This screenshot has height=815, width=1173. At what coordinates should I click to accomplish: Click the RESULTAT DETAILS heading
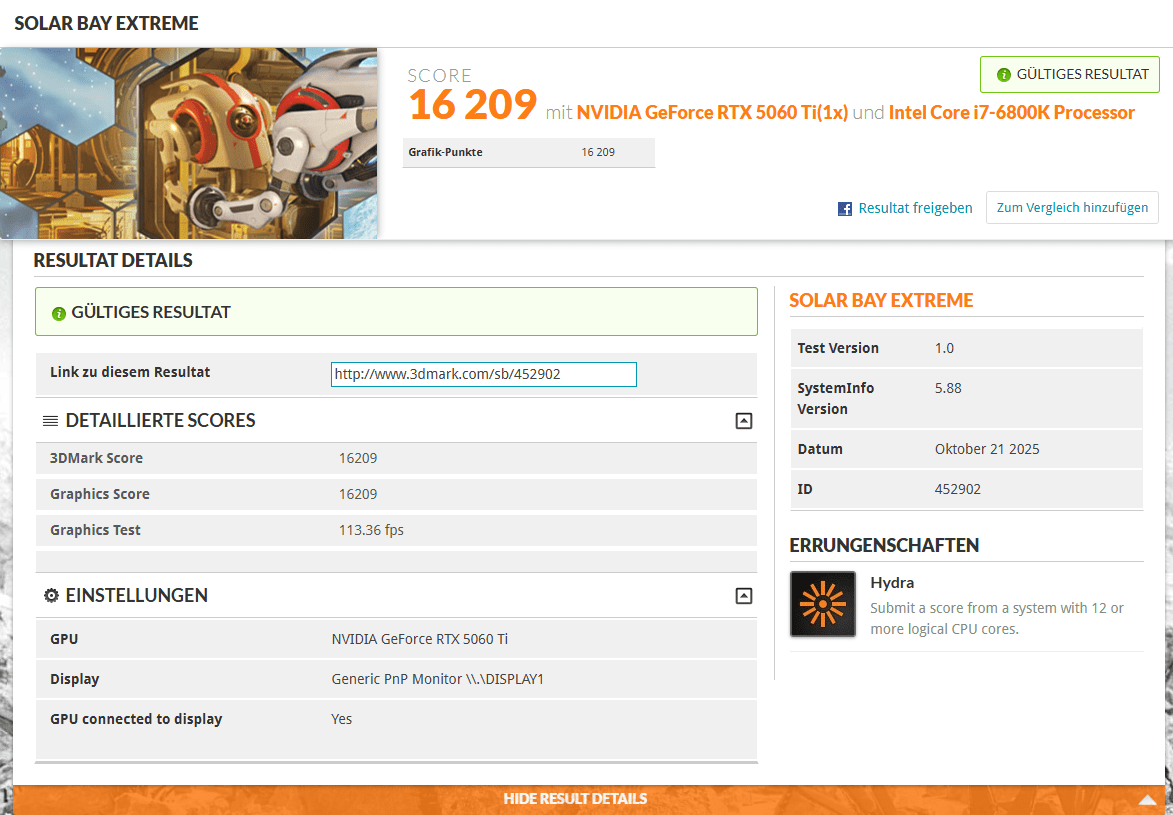[113, 260]
